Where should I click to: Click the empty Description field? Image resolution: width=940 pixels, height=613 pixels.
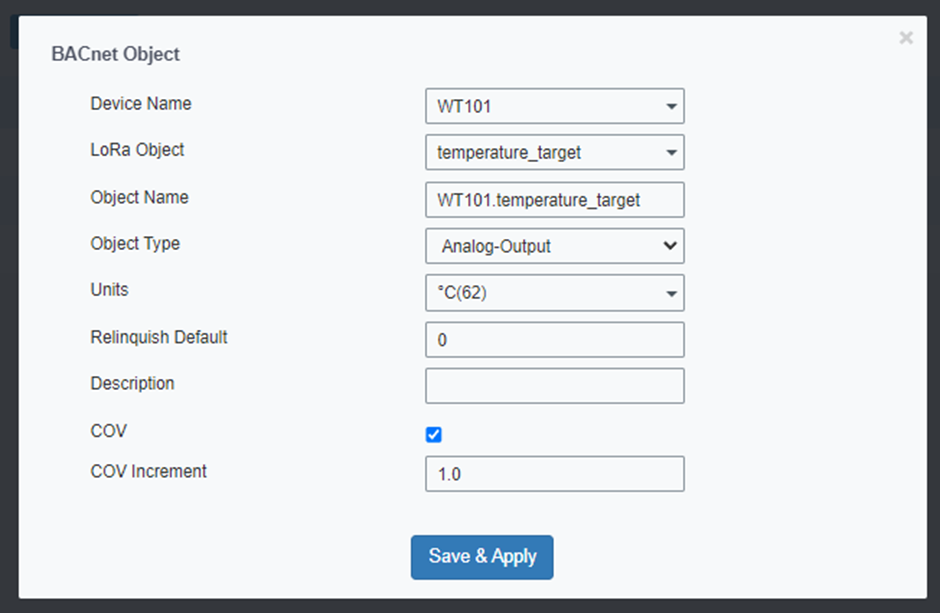point(555,386)
